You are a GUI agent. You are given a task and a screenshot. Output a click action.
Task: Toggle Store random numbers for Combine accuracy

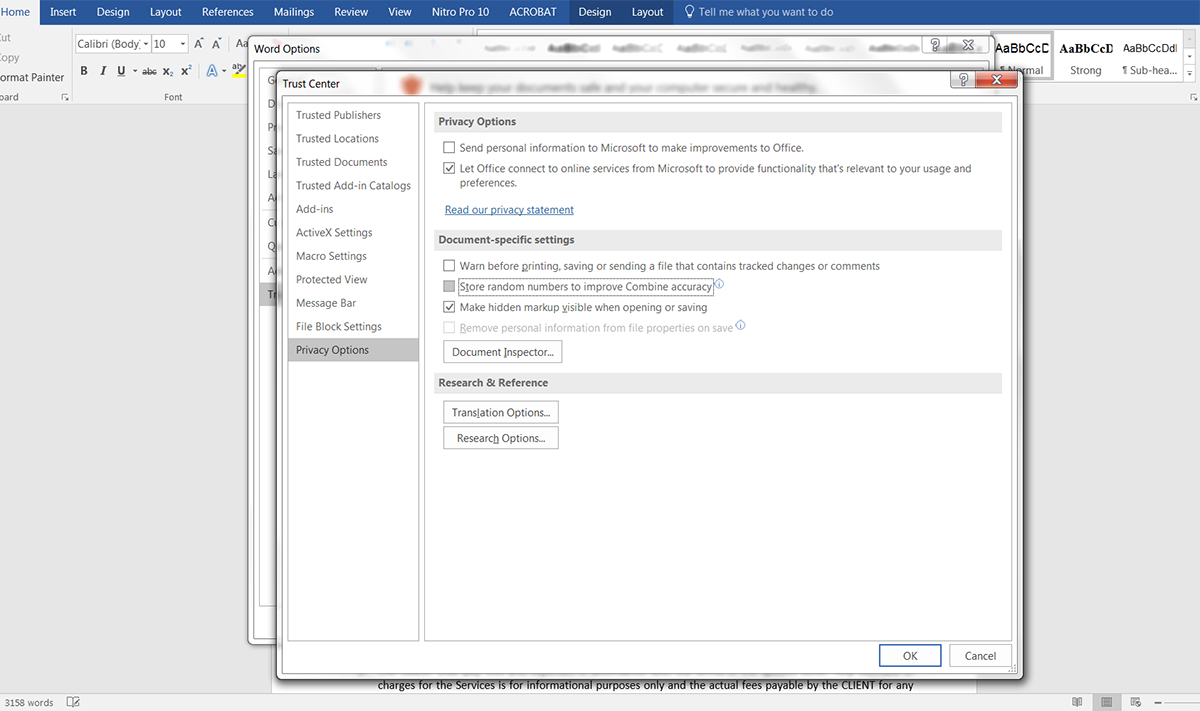tap(449, 287)
